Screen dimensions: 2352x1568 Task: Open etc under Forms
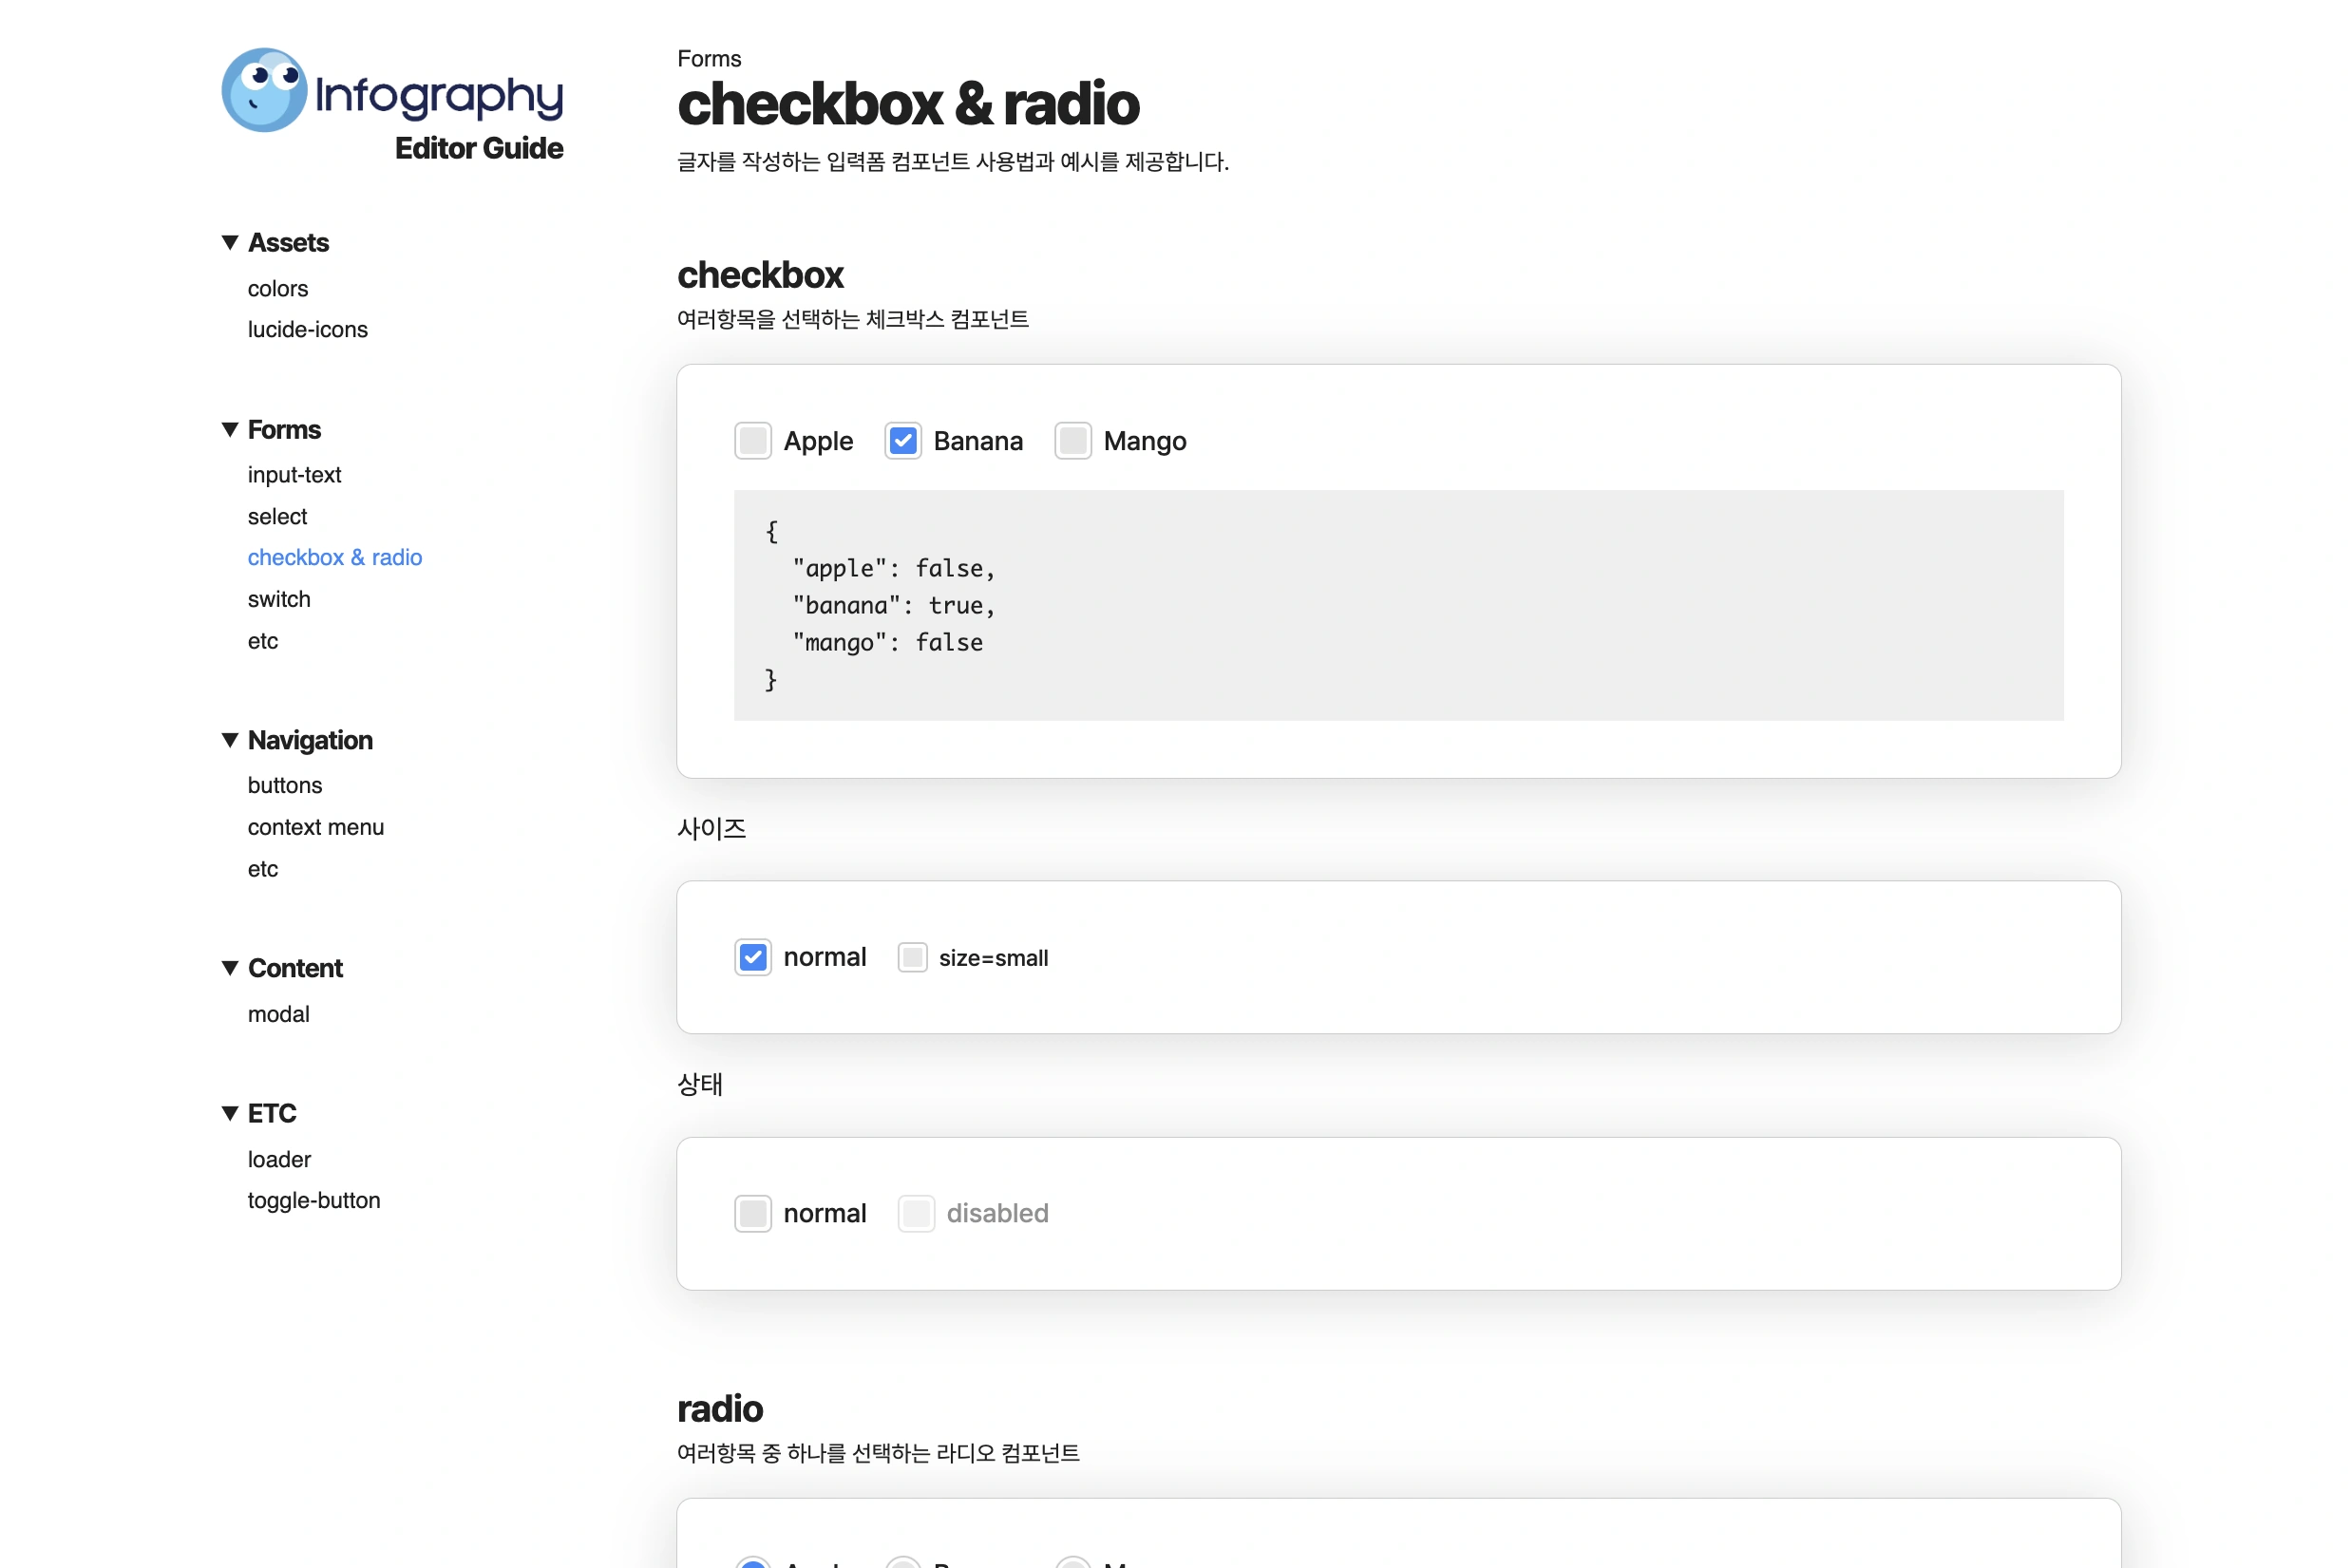(263, 642)
